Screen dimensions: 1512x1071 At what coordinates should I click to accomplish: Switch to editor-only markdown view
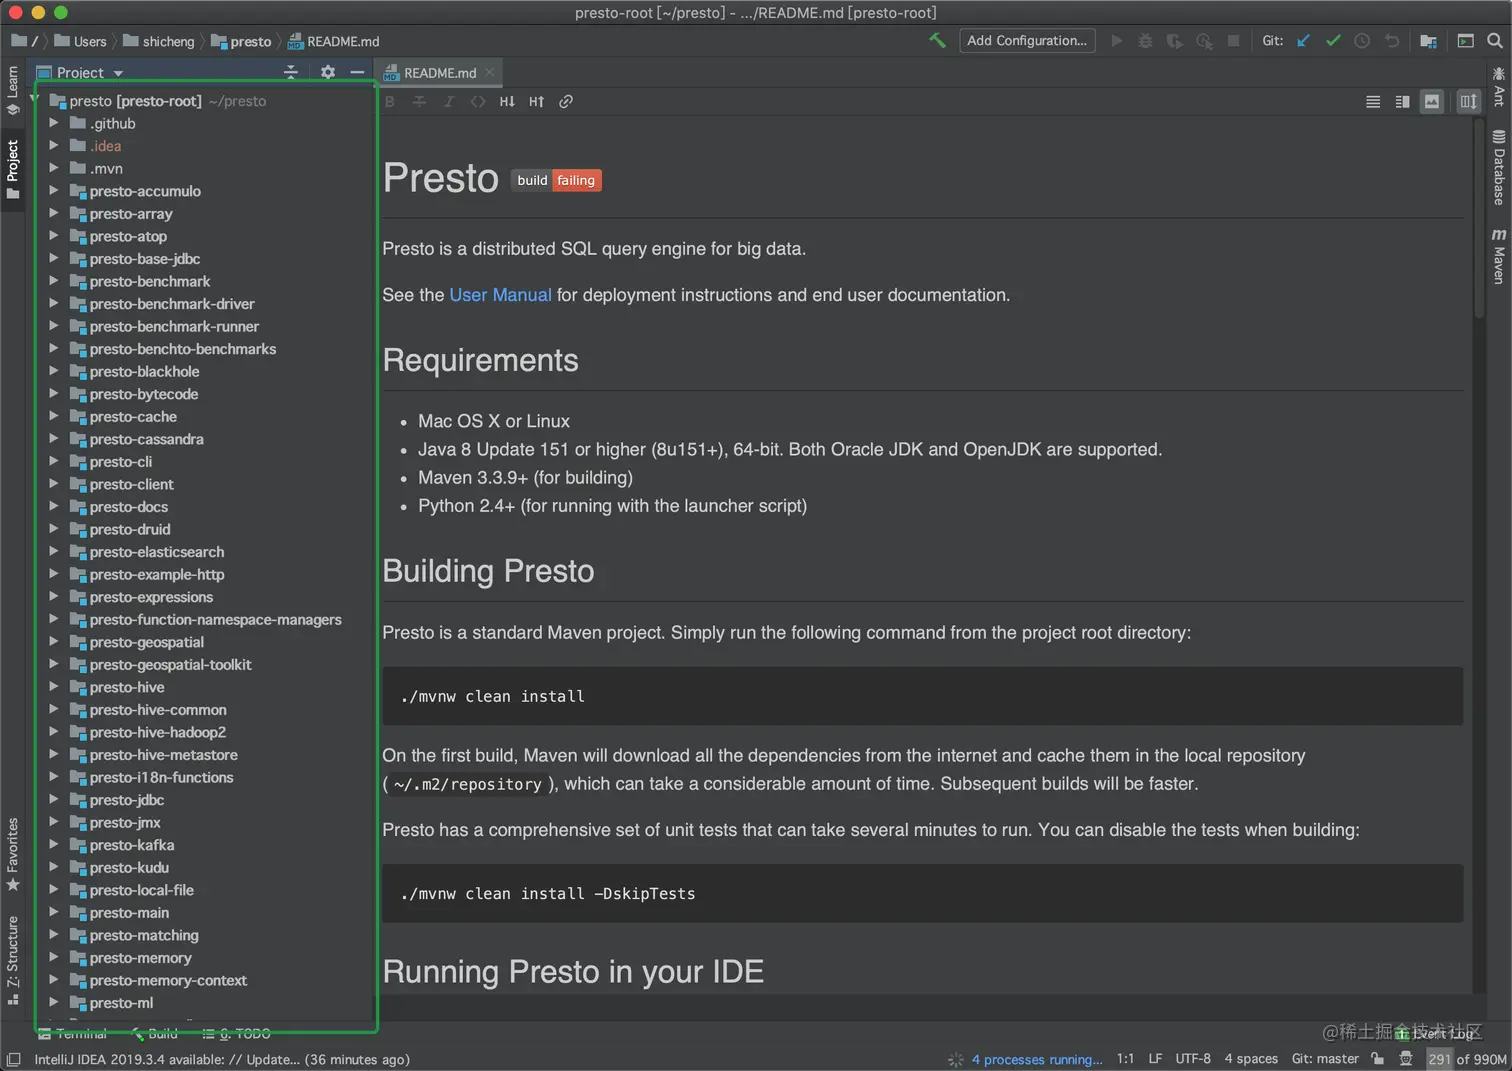point(1373,102)
